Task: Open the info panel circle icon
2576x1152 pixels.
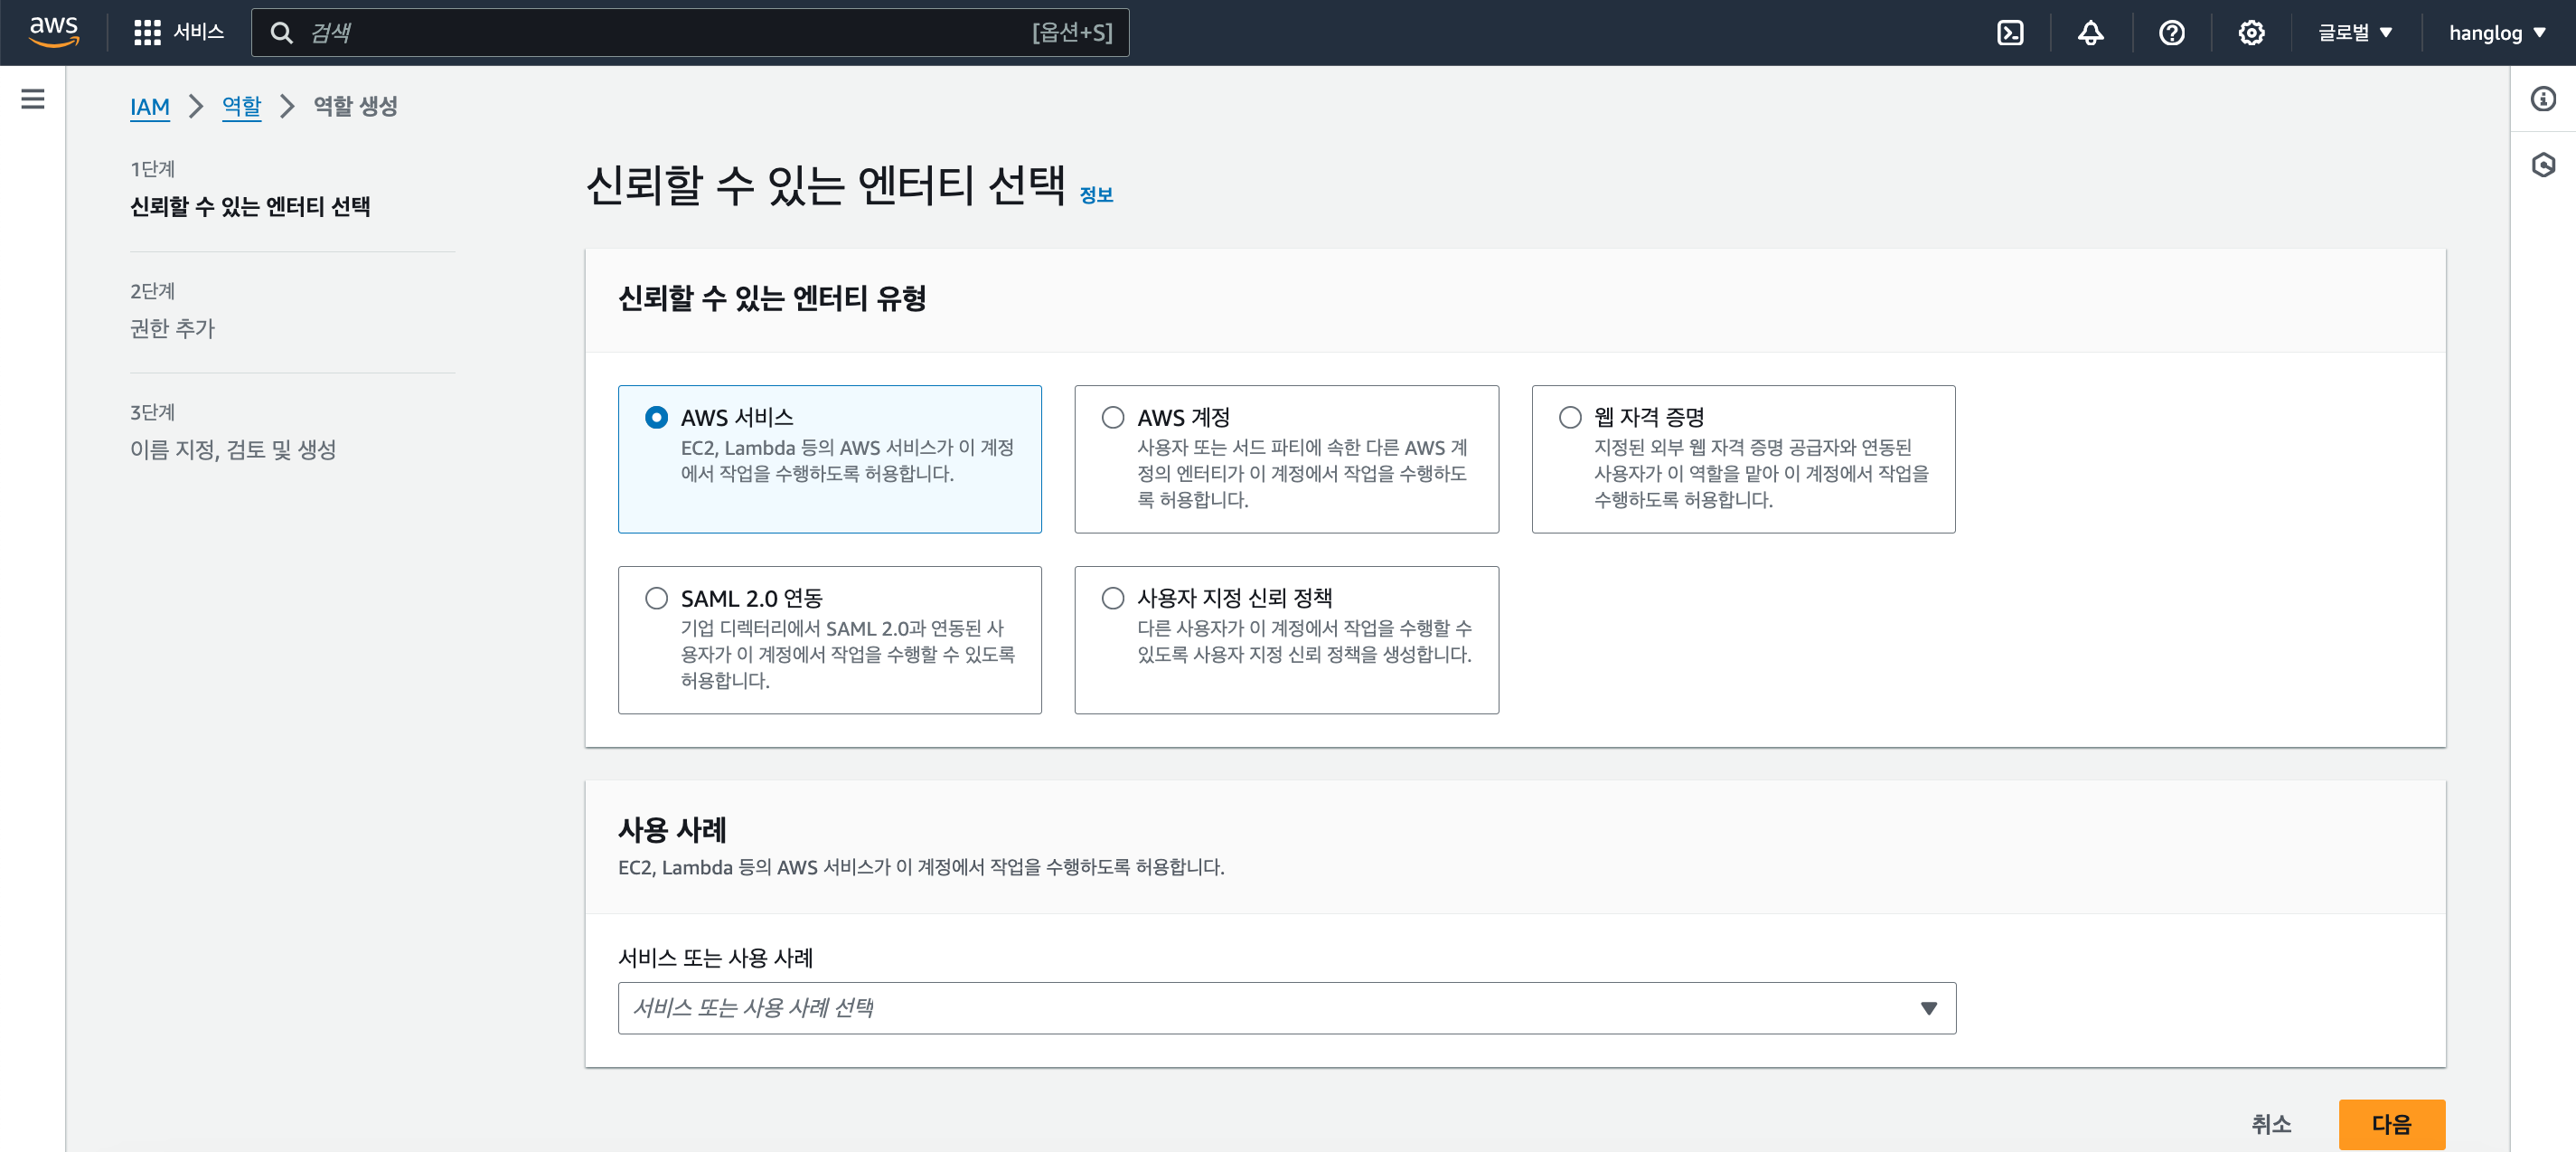Action: [2543, 99]
